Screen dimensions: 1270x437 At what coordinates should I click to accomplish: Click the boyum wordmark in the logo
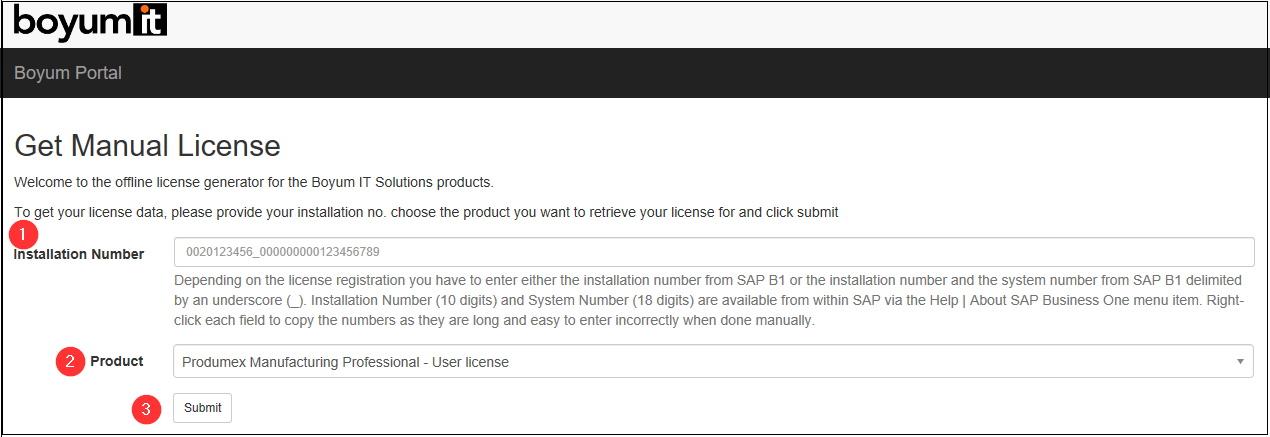[x=71, y=23]
